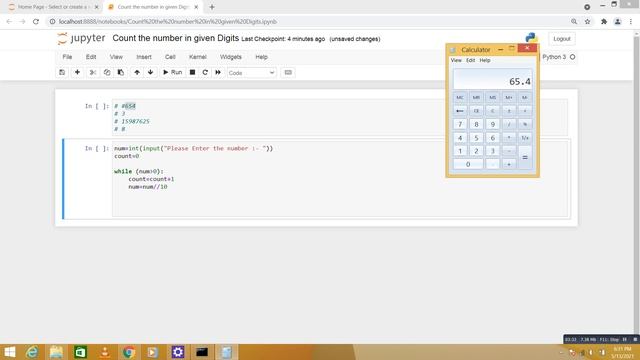
Task: Open the Jupyter View menu
Action: [116, 57]
